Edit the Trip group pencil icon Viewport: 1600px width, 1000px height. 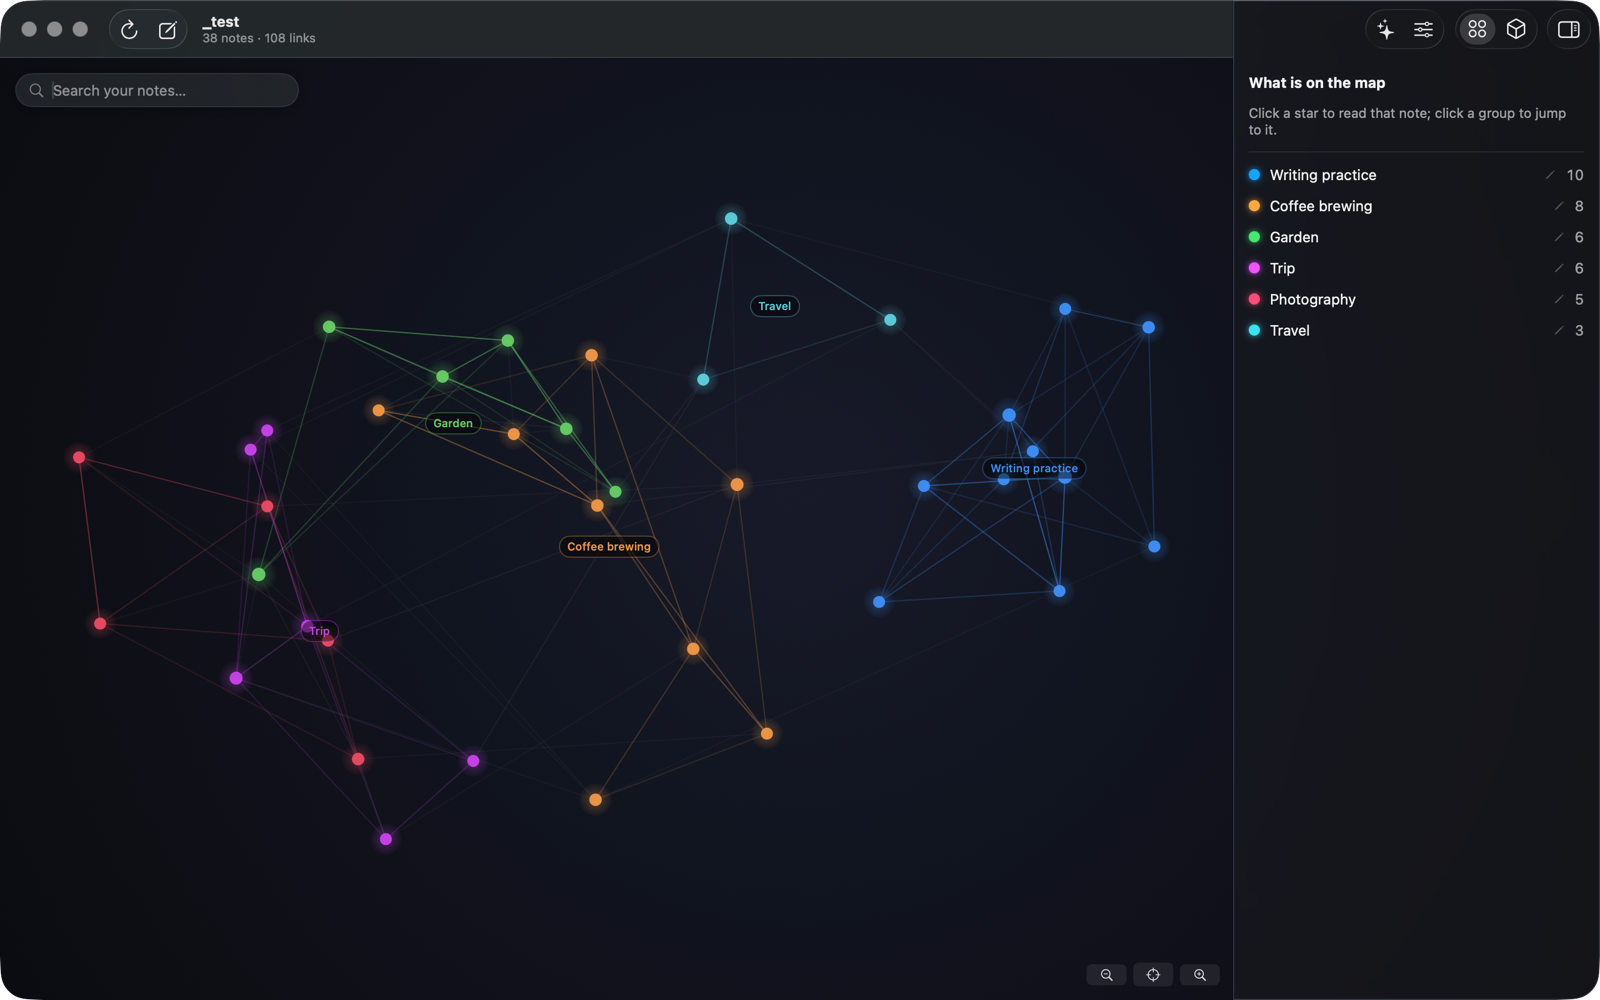(x=1558, y=268)
